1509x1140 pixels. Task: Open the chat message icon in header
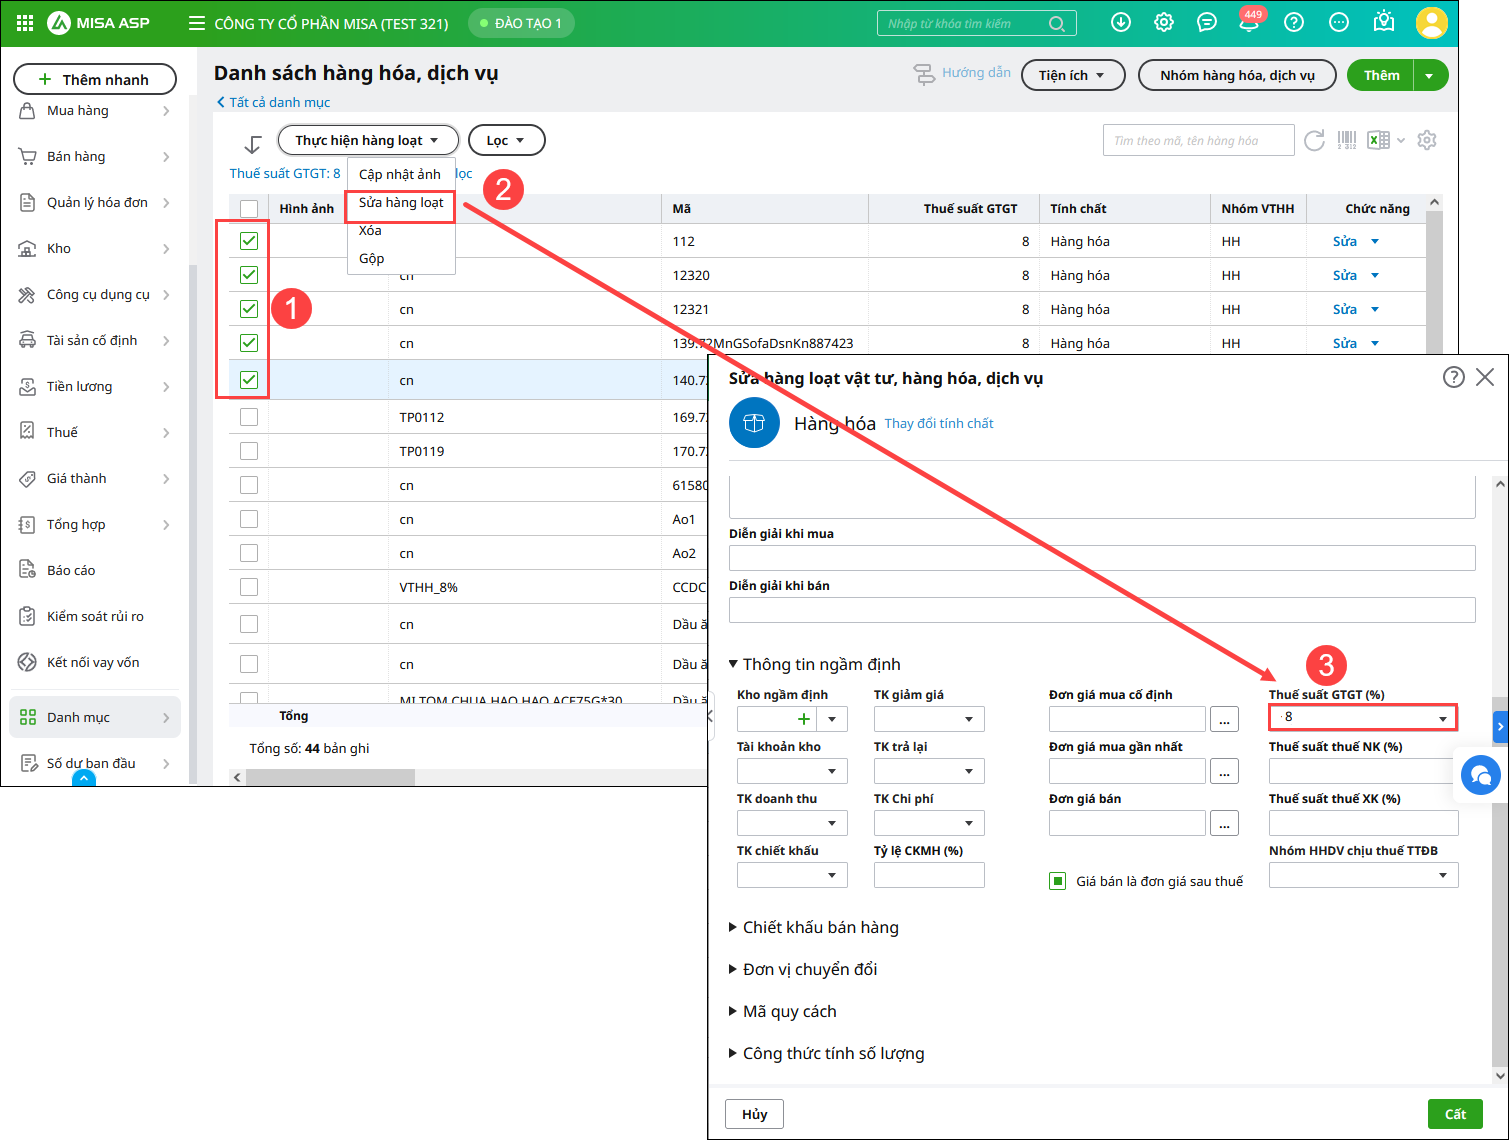point(1207,22)
